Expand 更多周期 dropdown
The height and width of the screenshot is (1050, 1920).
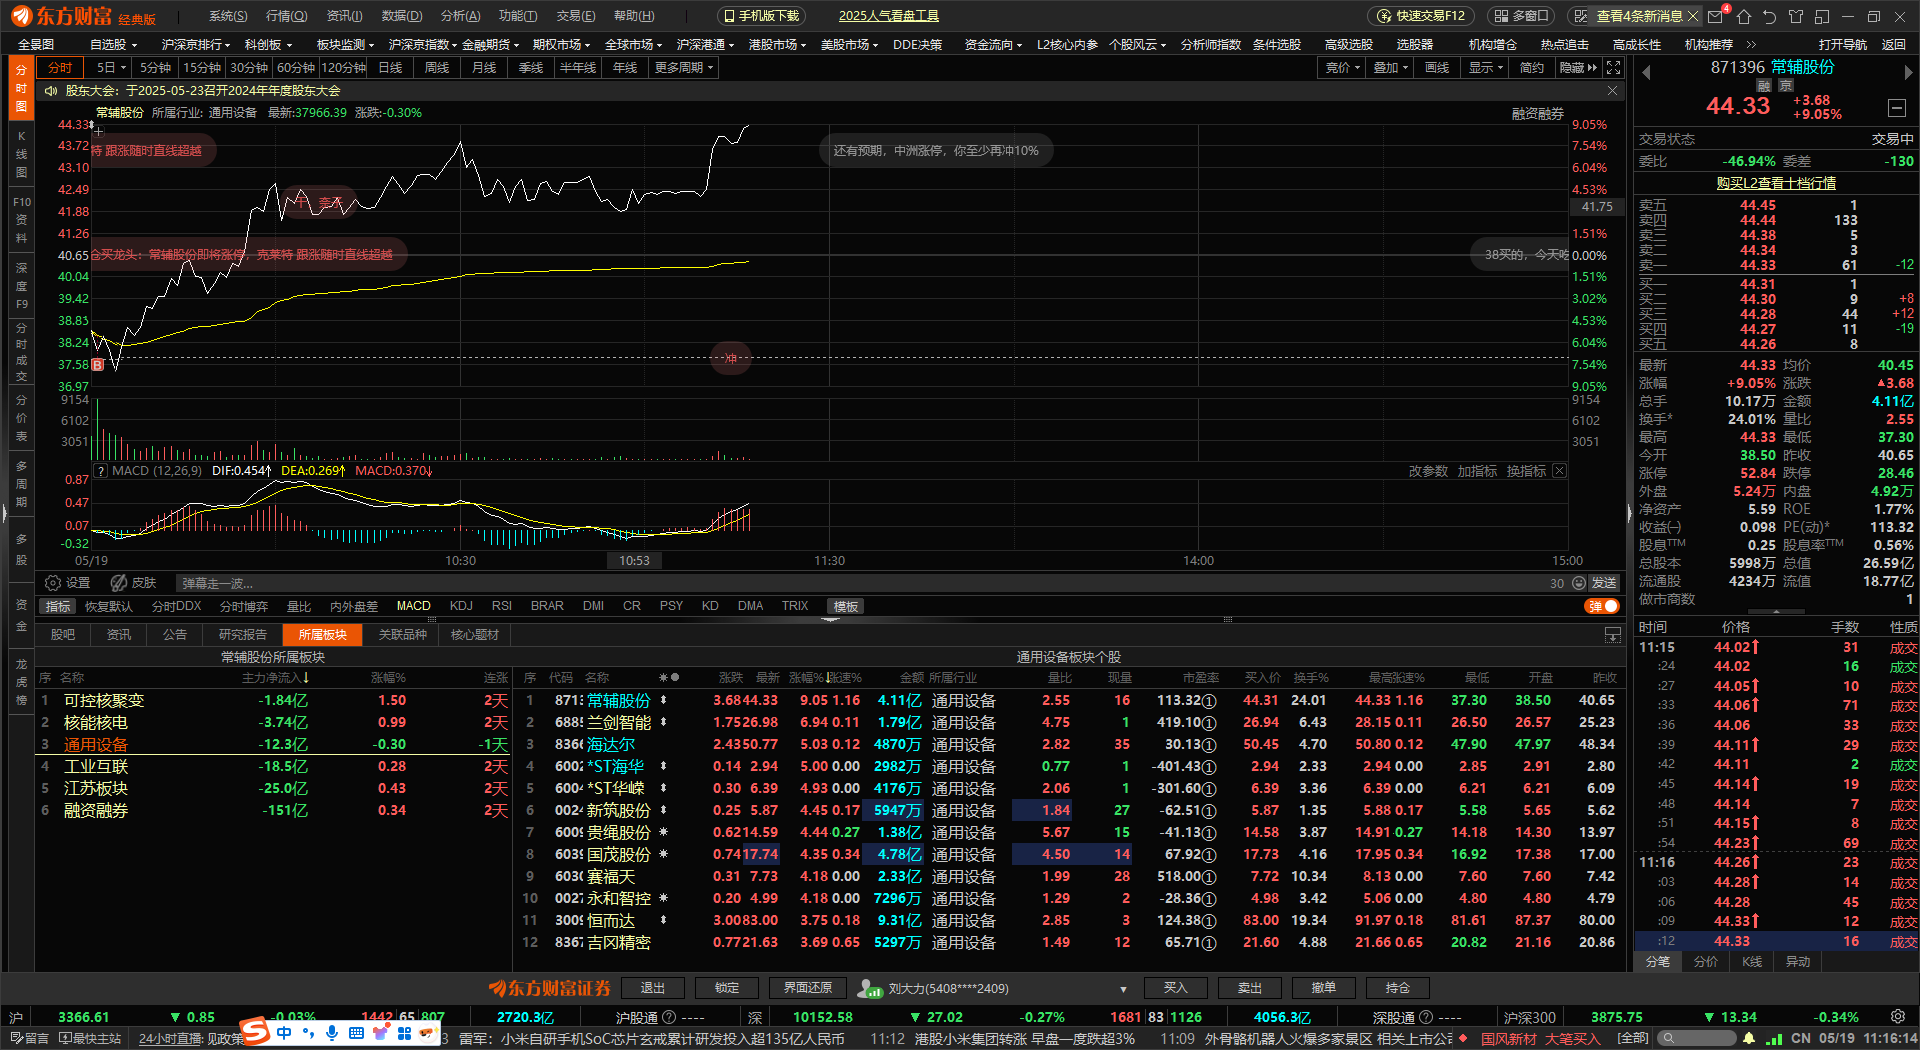click(x=684, y=68)
